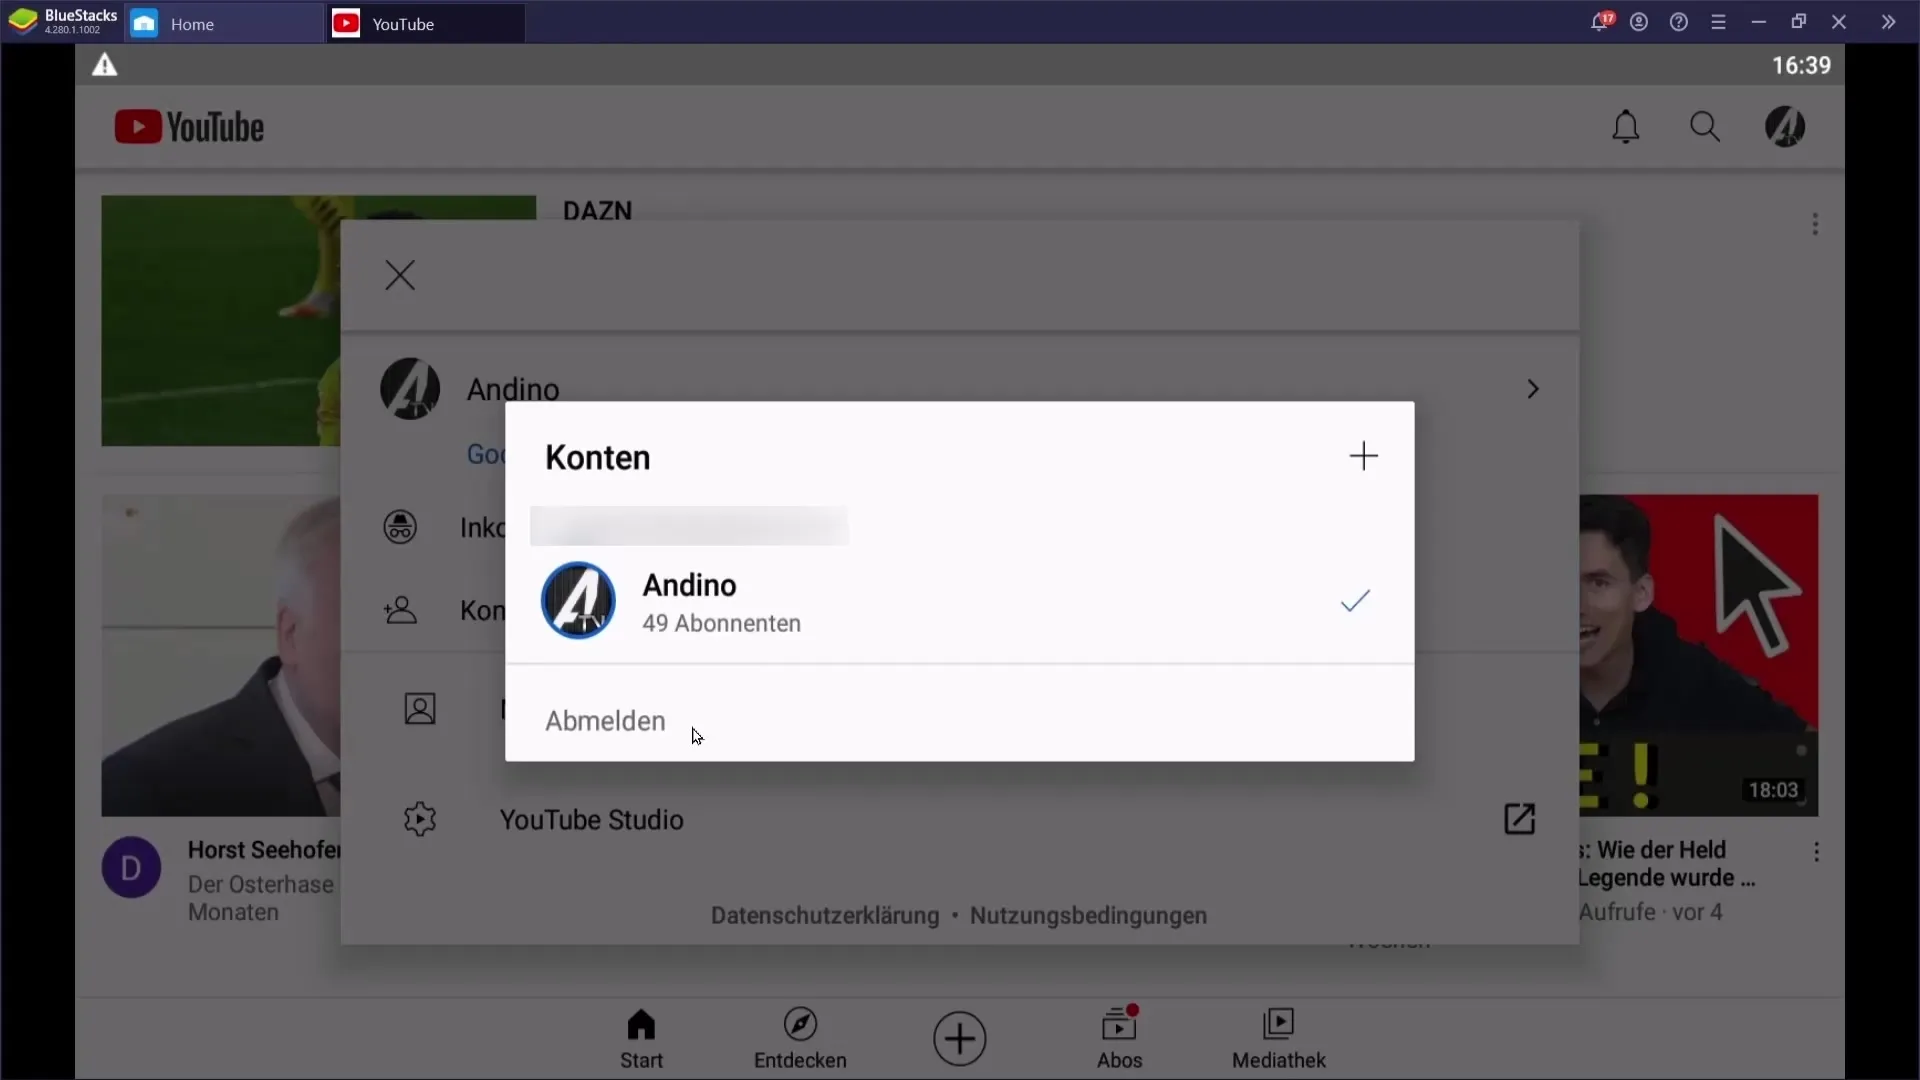Go to Start tab
Viewport: 1920px width, 1080px height.
[641, 1039]
